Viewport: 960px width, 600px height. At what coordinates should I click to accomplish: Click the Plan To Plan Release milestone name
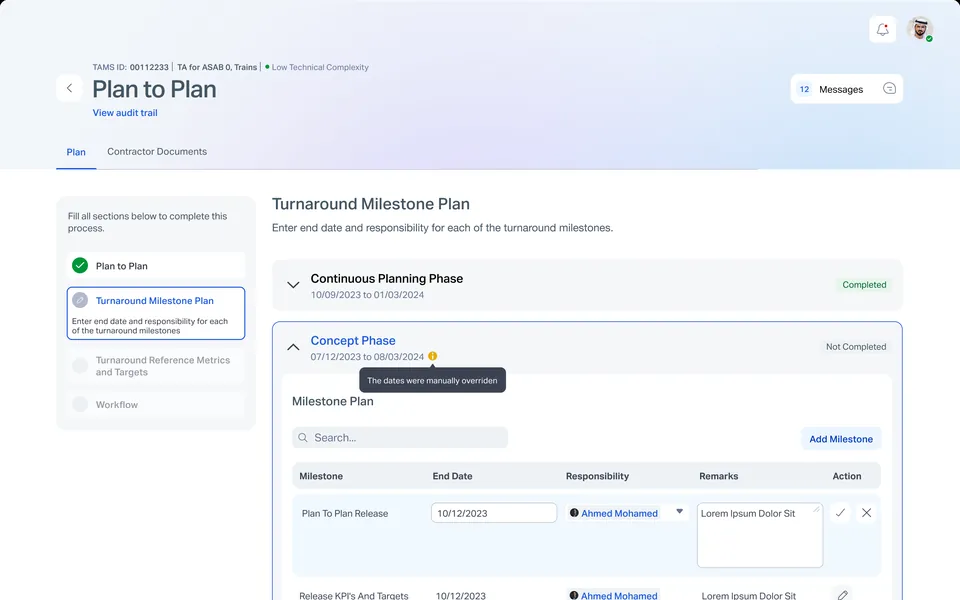pyautogui.click(x=345, y=513)
